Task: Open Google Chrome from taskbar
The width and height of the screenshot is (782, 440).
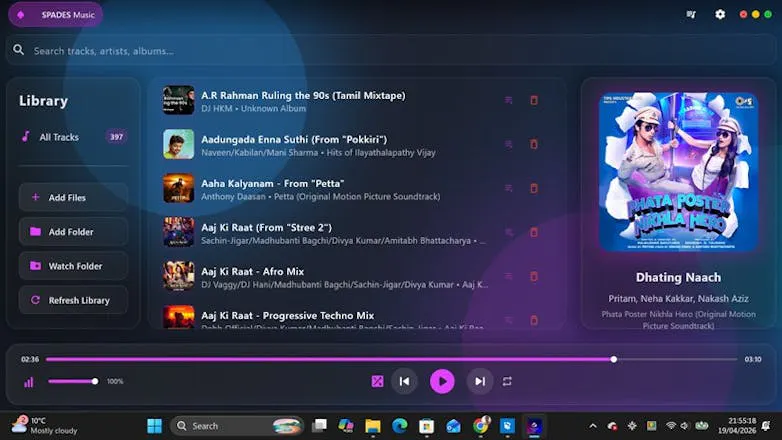Action: [x=481, y=426]
